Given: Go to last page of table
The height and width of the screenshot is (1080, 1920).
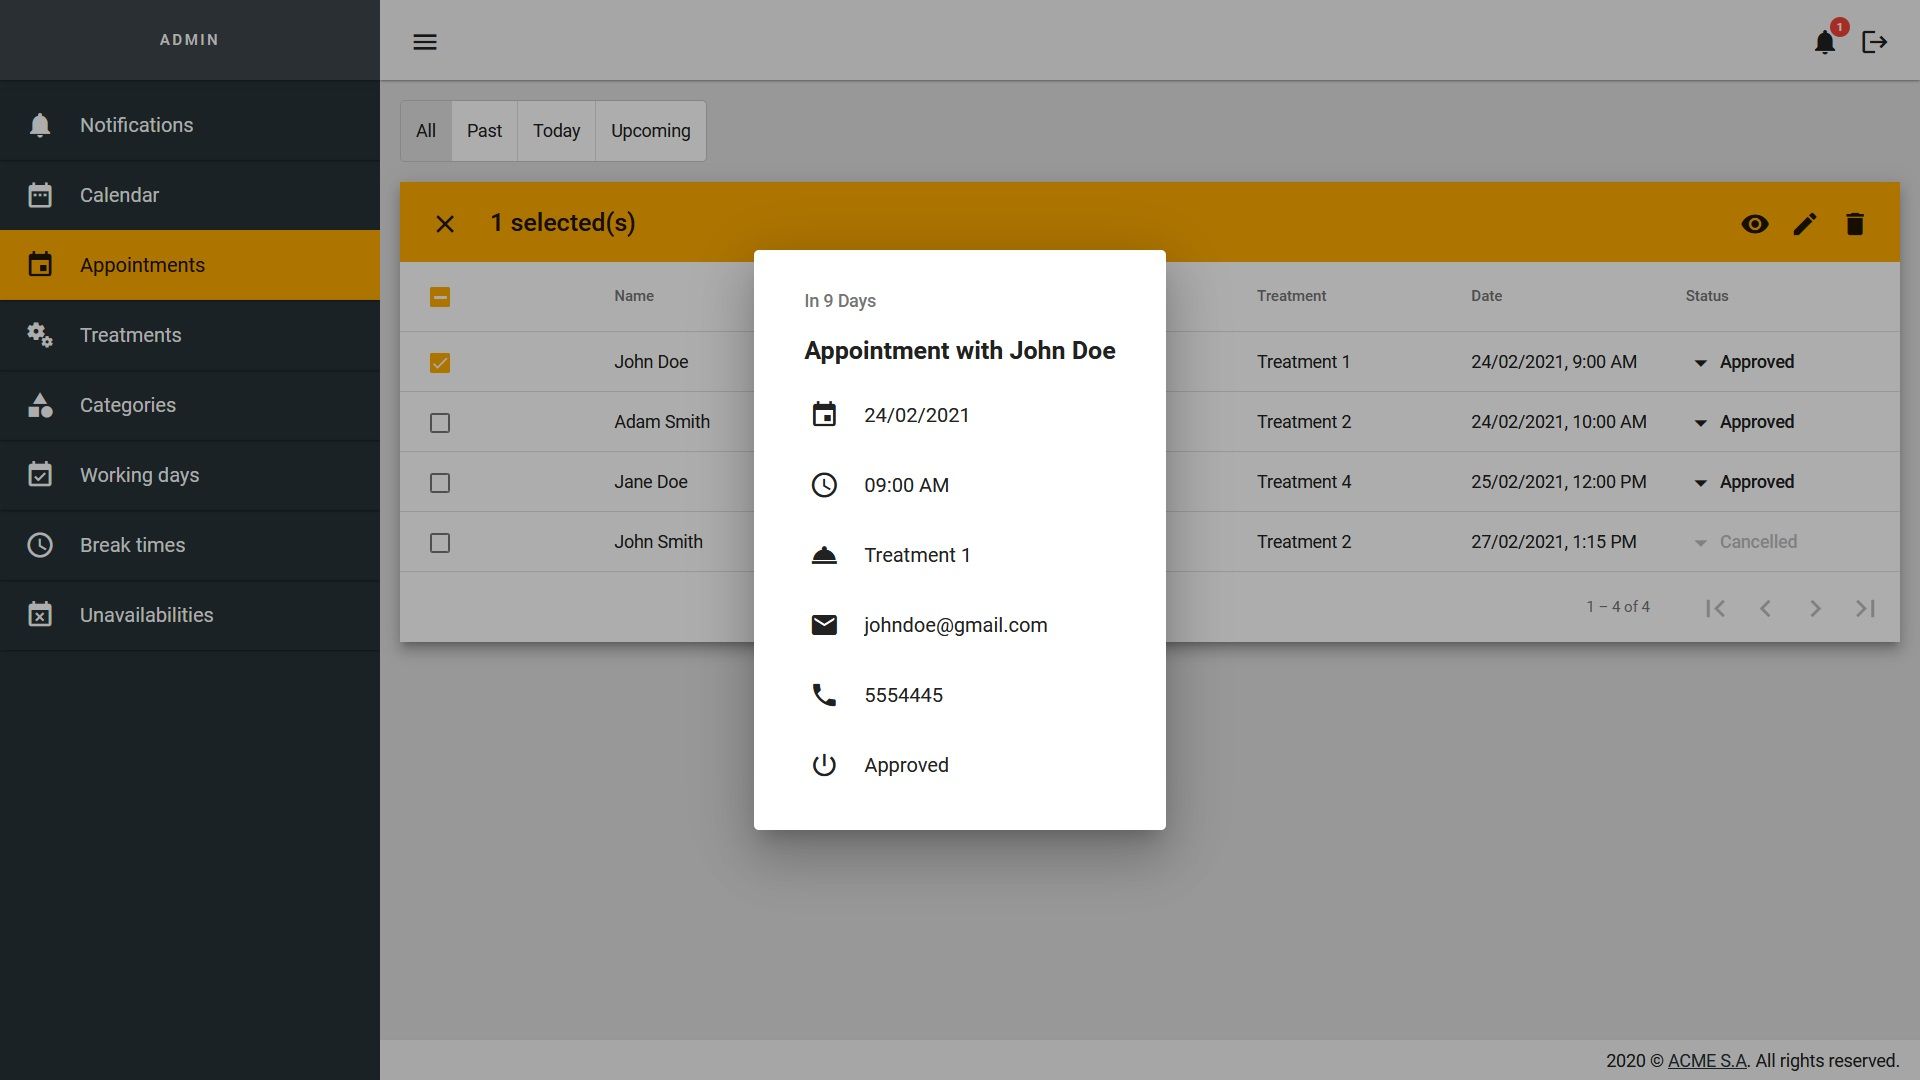Looking at the screenshot, I should point(1866,608).
